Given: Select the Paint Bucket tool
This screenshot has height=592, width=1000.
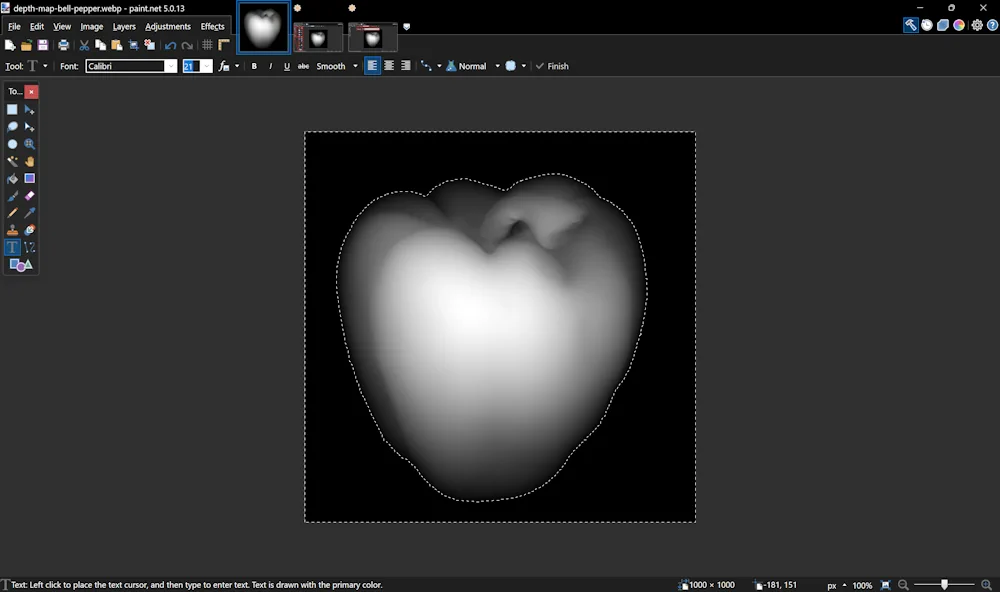Looking at the screenshot, I should pos(12,179).
